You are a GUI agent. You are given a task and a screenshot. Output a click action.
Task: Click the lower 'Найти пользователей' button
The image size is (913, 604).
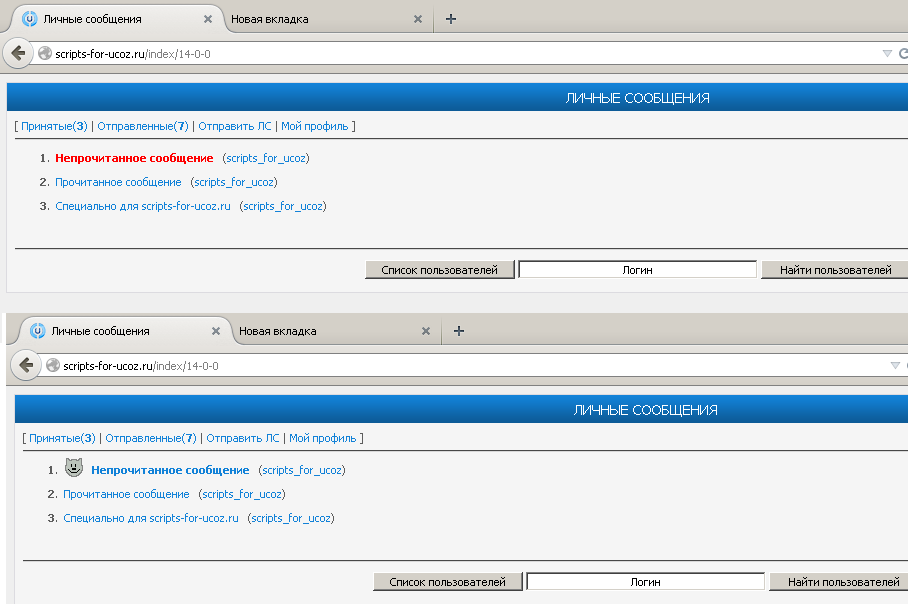pos(842,582)
